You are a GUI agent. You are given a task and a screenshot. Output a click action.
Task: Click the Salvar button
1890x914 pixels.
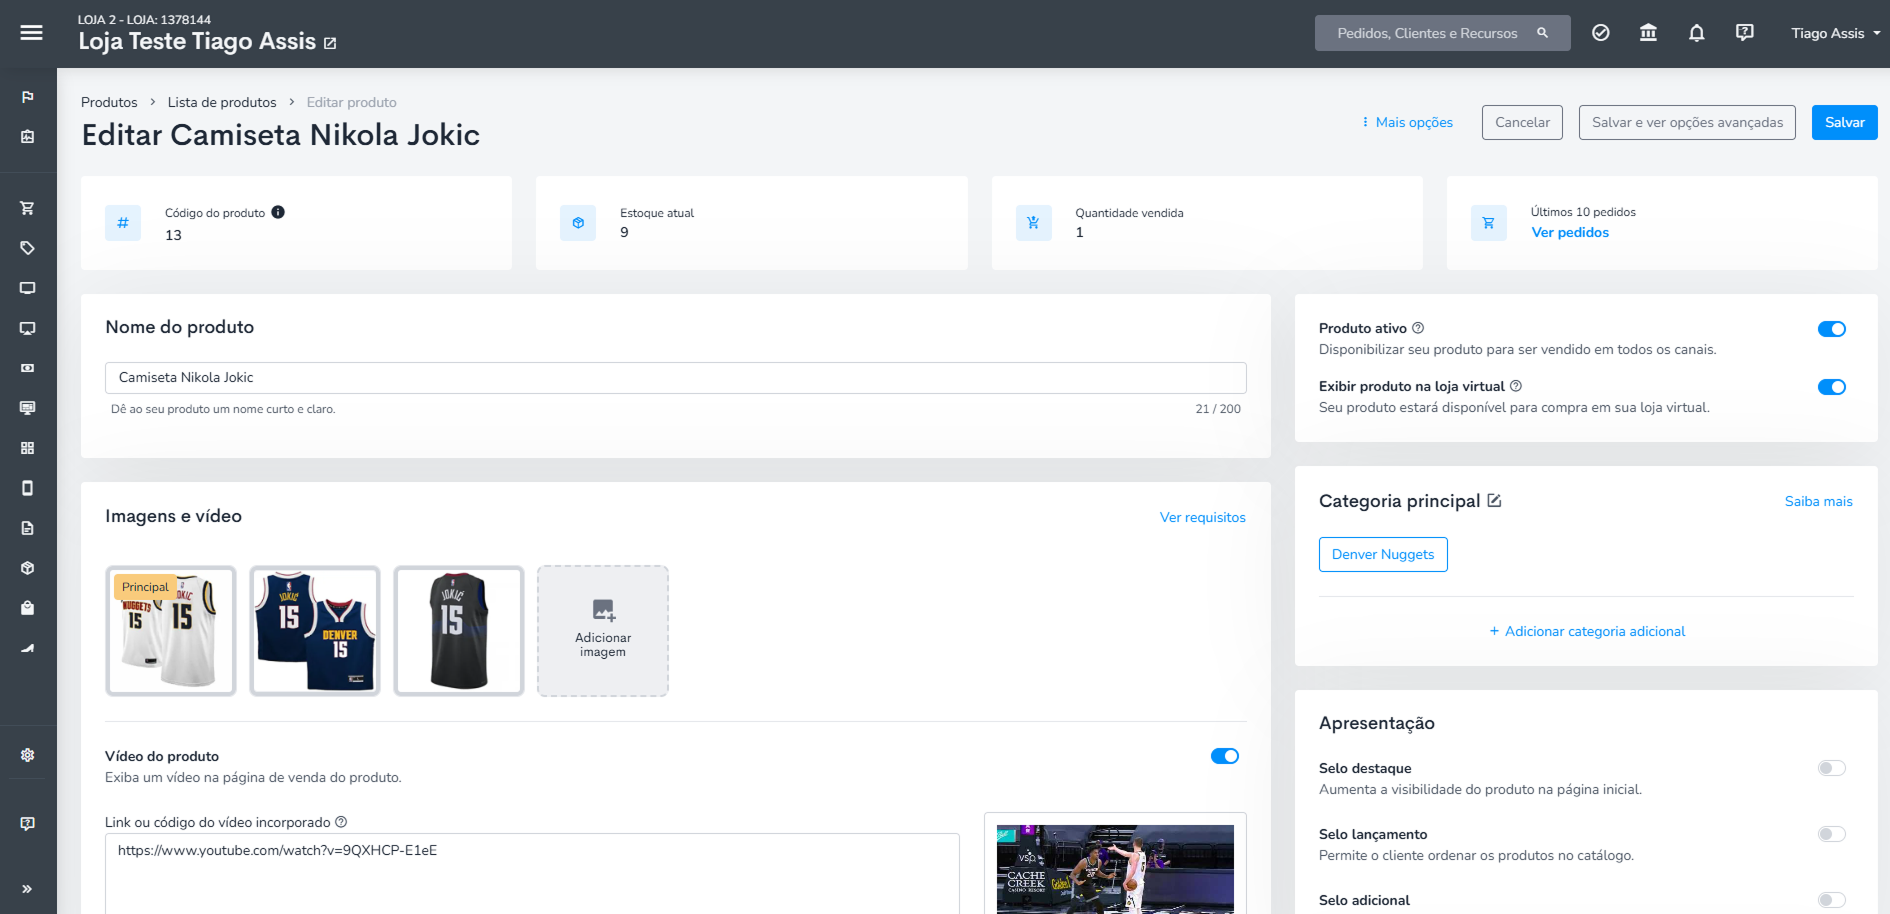1844,122
